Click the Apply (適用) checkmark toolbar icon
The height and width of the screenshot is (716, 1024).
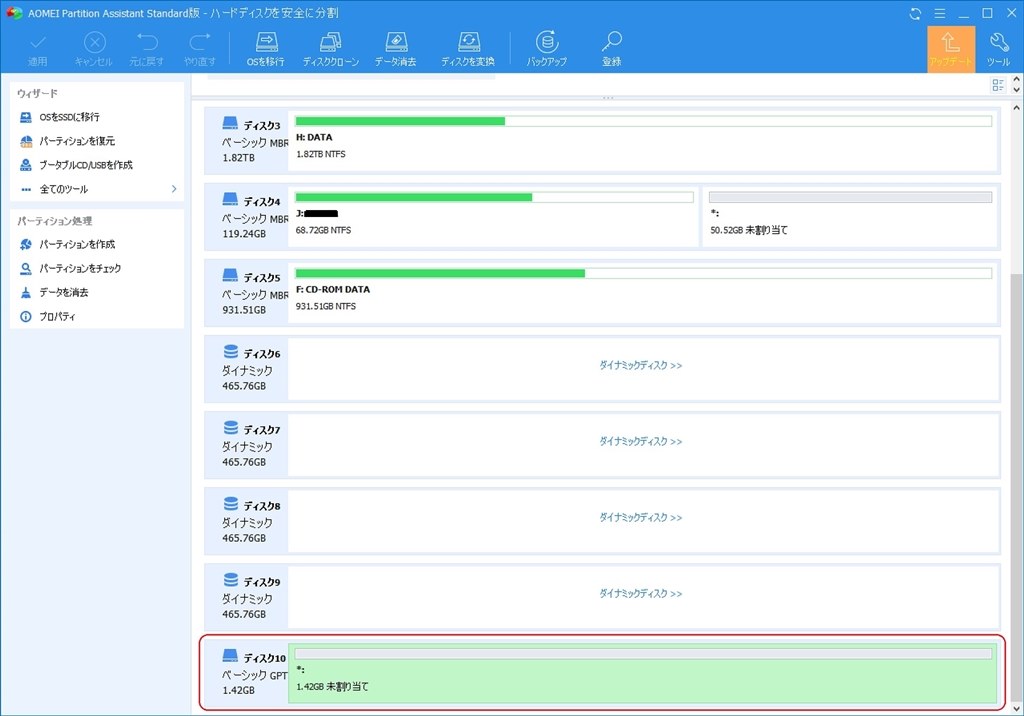coord(37,49)
